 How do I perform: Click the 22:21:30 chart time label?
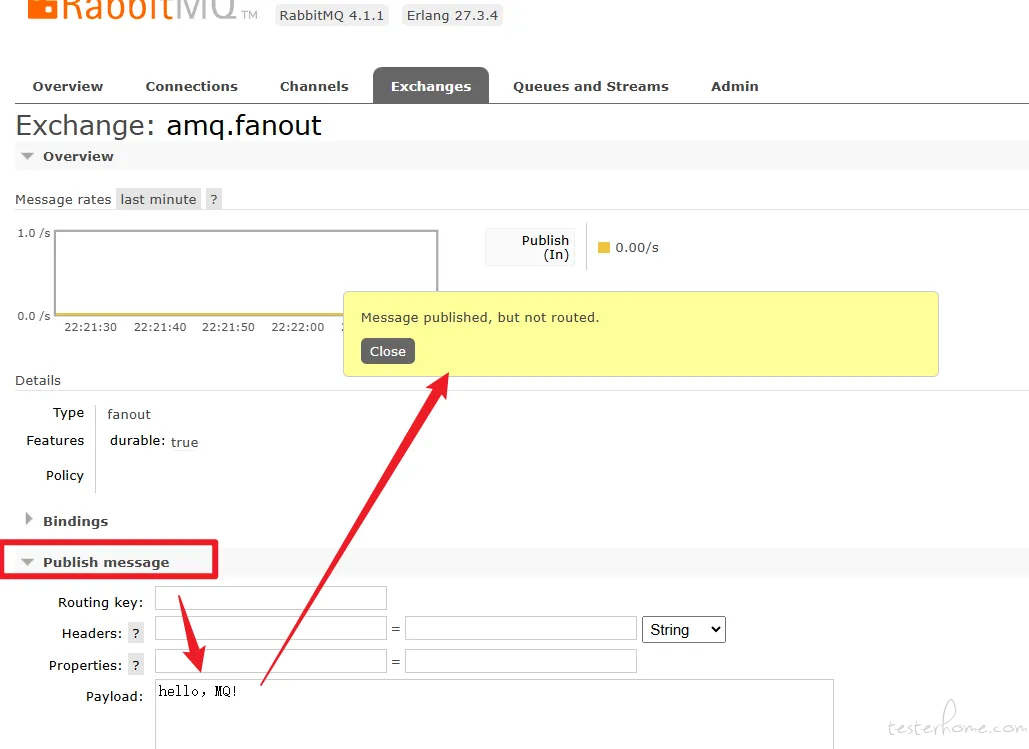[x=91, y=327]
